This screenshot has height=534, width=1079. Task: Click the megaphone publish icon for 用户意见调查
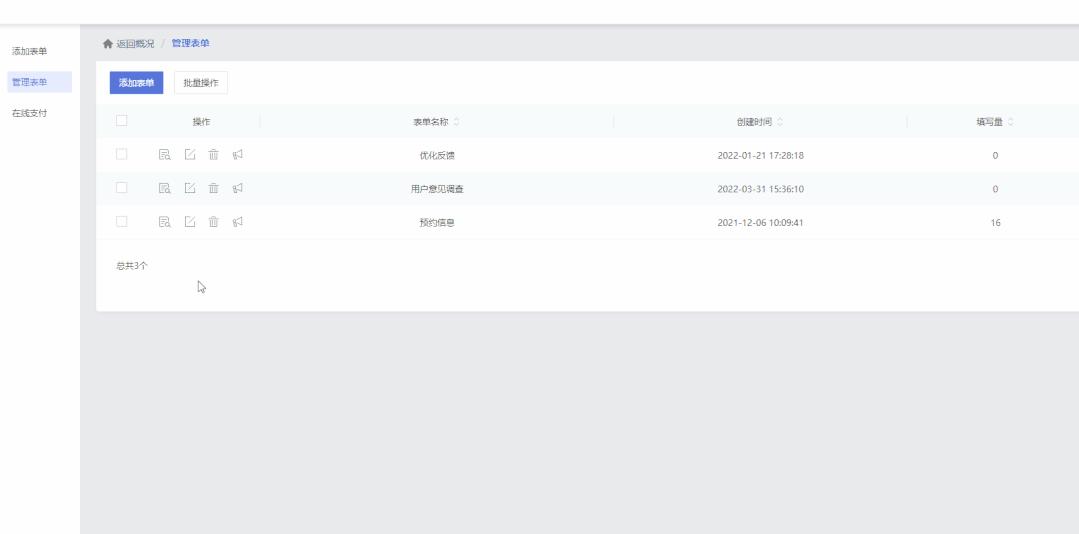(238, 188)
